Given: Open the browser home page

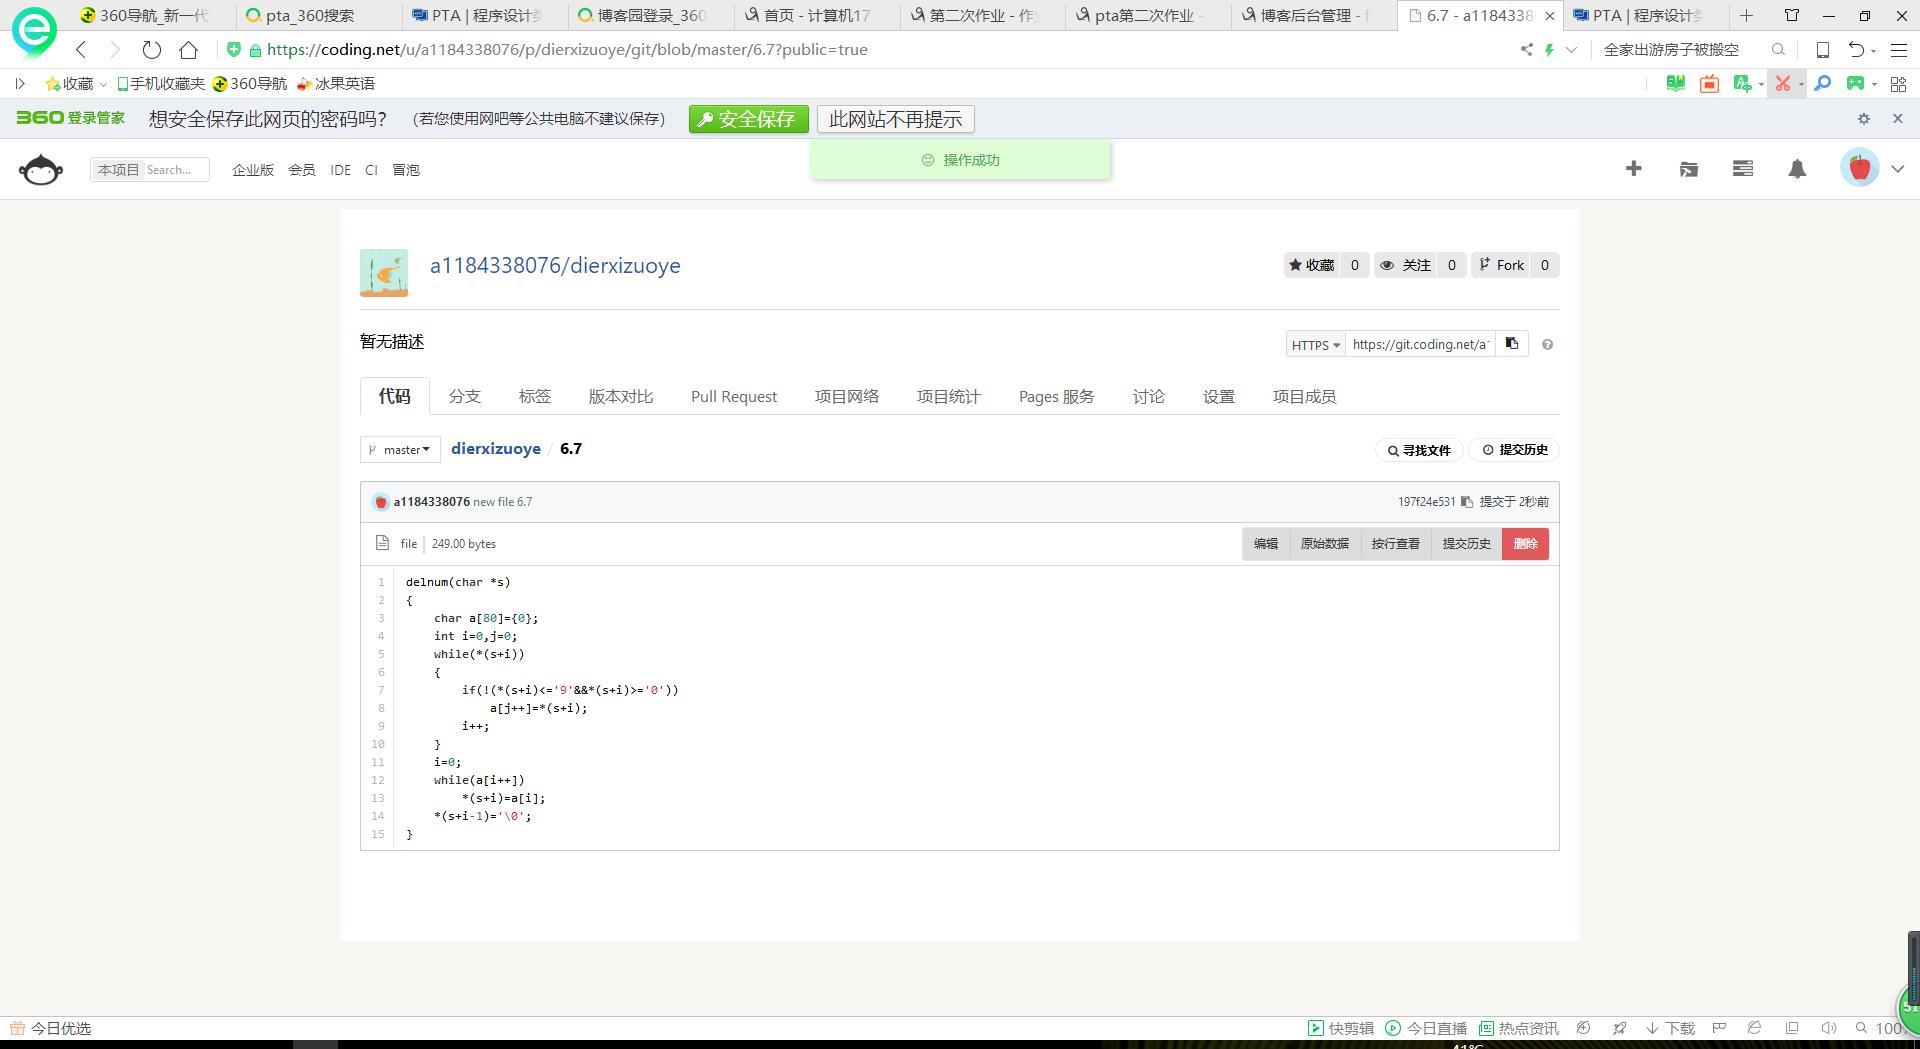Looking at the screenshot, I should [188, 50].
